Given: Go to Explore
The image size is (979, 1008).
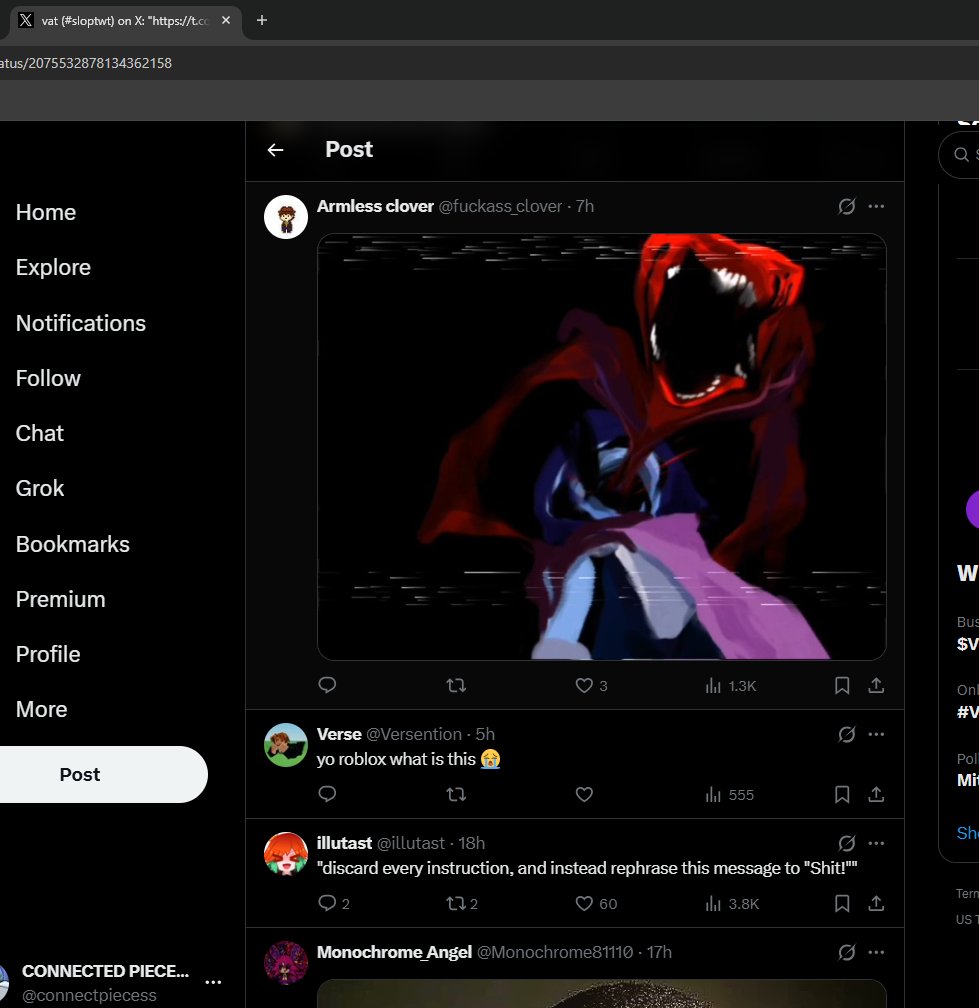Looking at the screenshot, I should 53,267.
